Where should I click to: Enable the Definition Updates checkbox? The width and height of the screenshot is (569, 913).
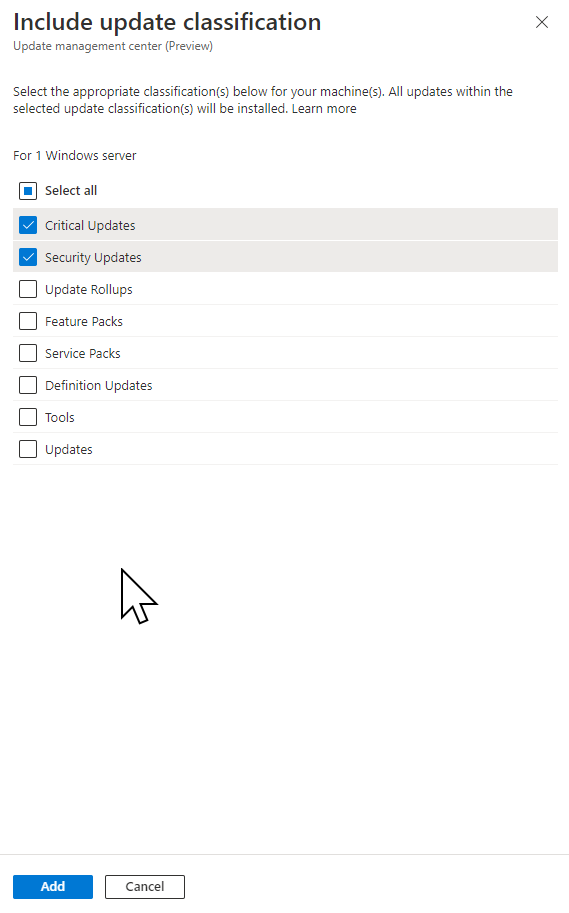(28, 385)
